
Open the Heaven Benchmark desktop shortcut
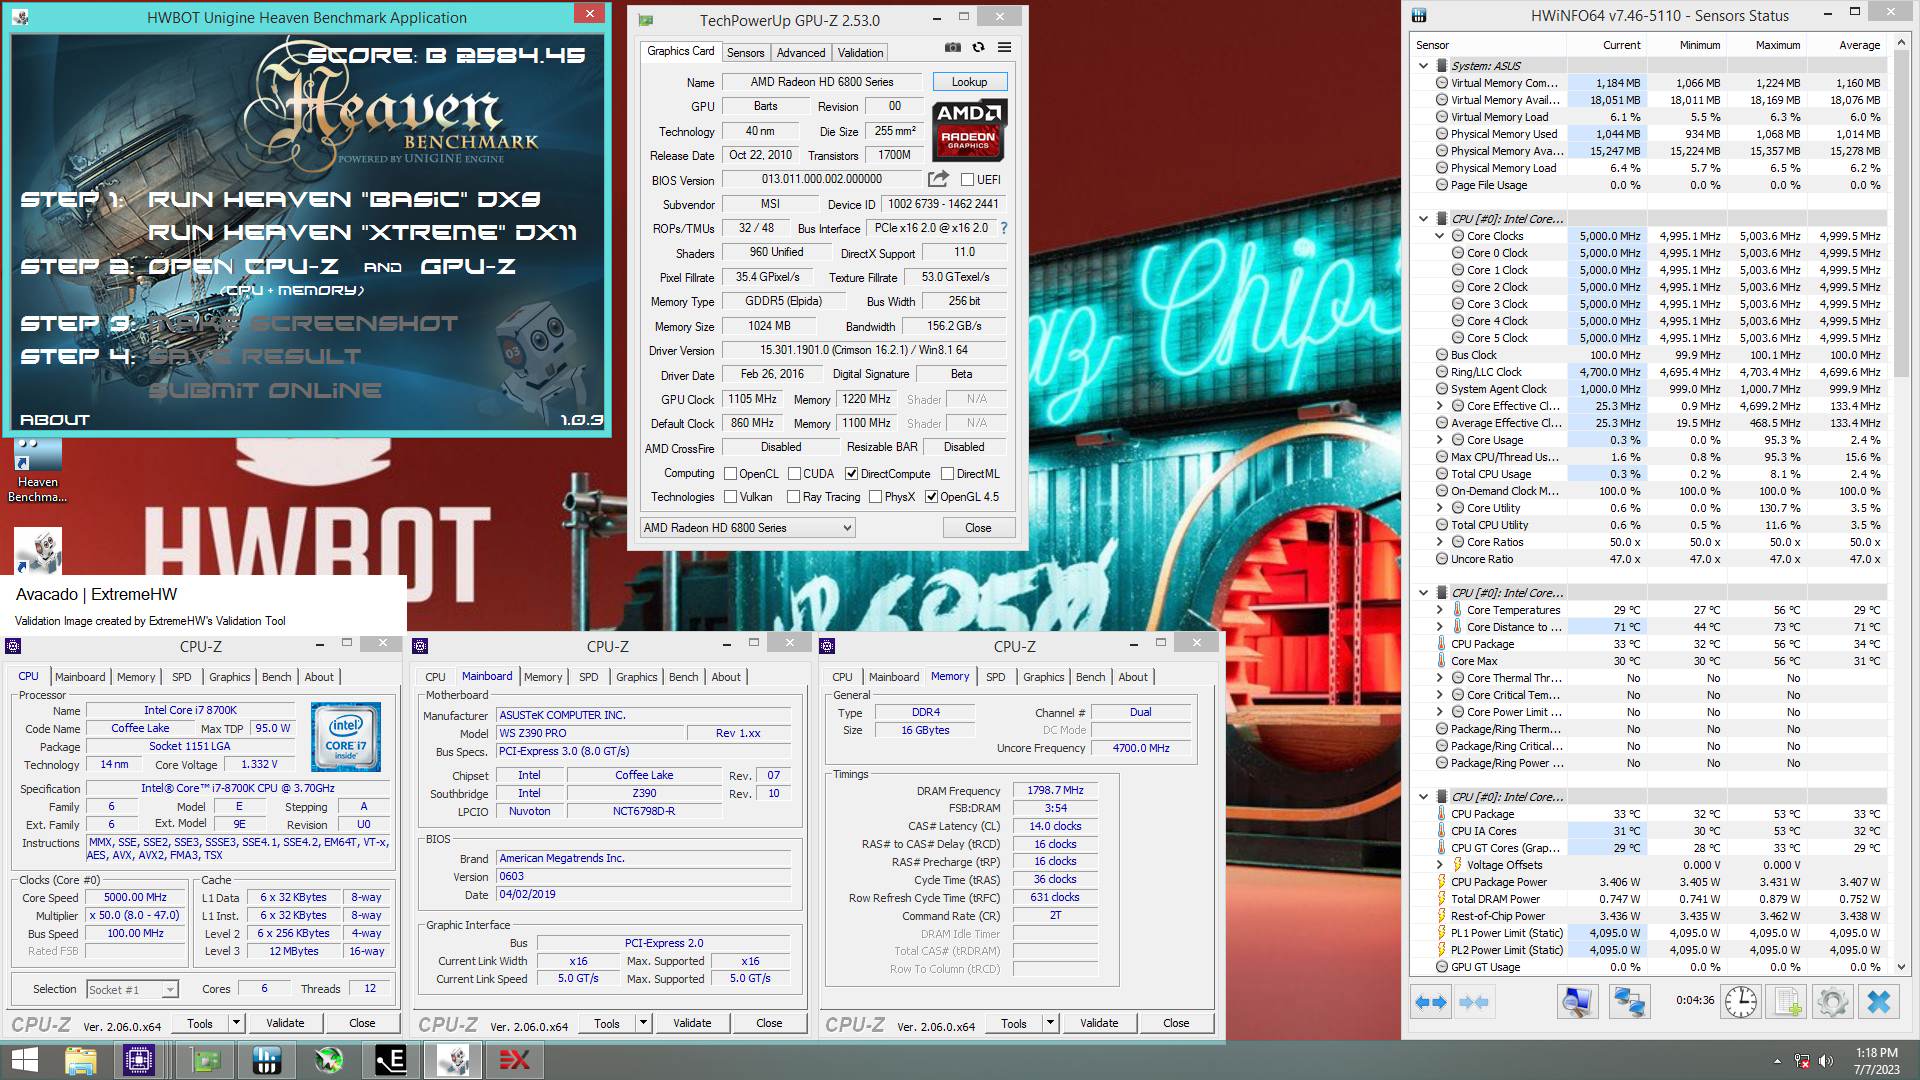pyautogui.click(x=37, y=472)
